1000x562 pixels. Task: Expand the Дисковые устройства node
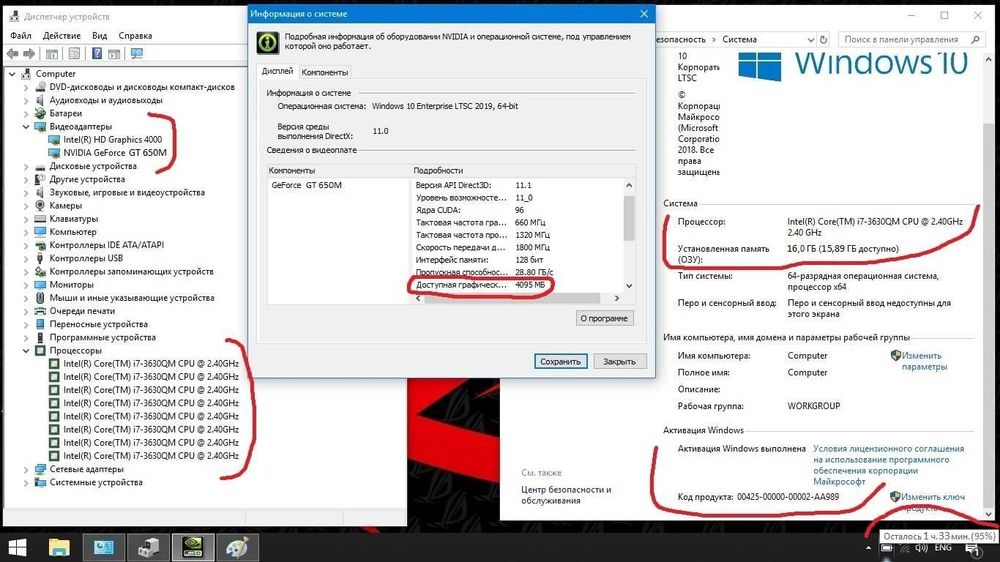[x=26, y=166]
